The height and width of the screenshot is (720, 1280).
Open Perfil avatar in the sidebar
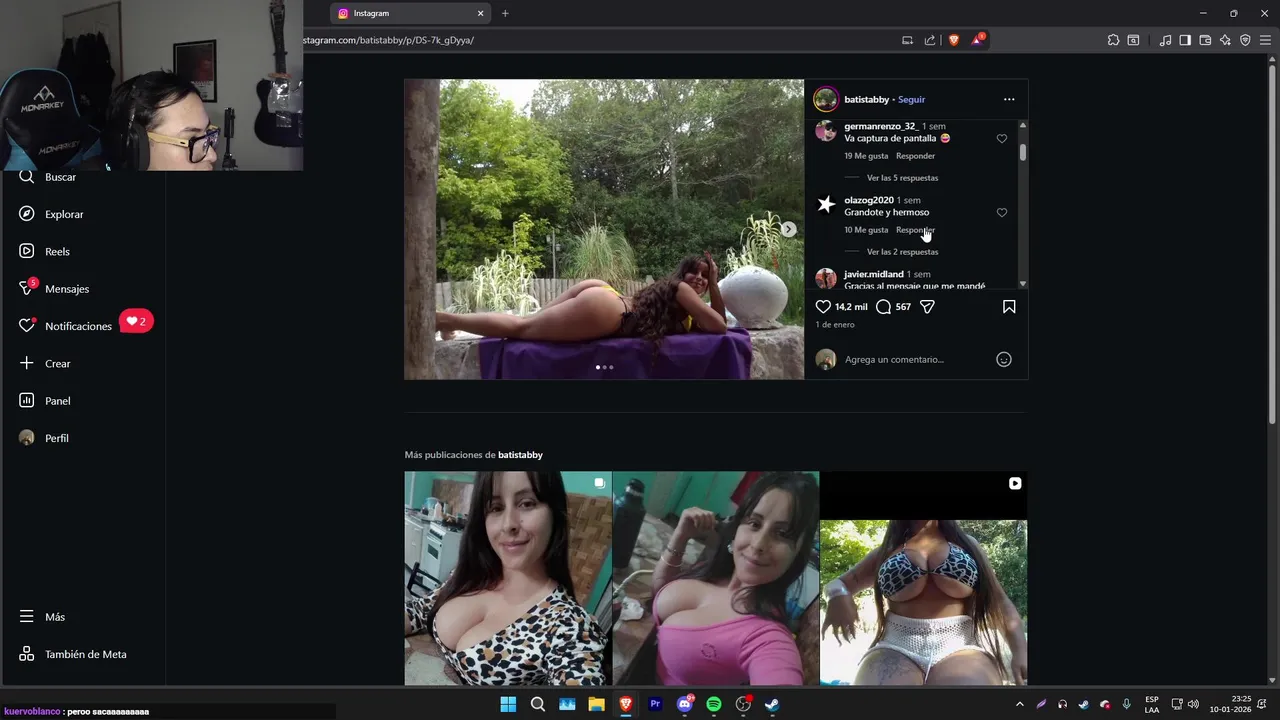tap(27, 438)
